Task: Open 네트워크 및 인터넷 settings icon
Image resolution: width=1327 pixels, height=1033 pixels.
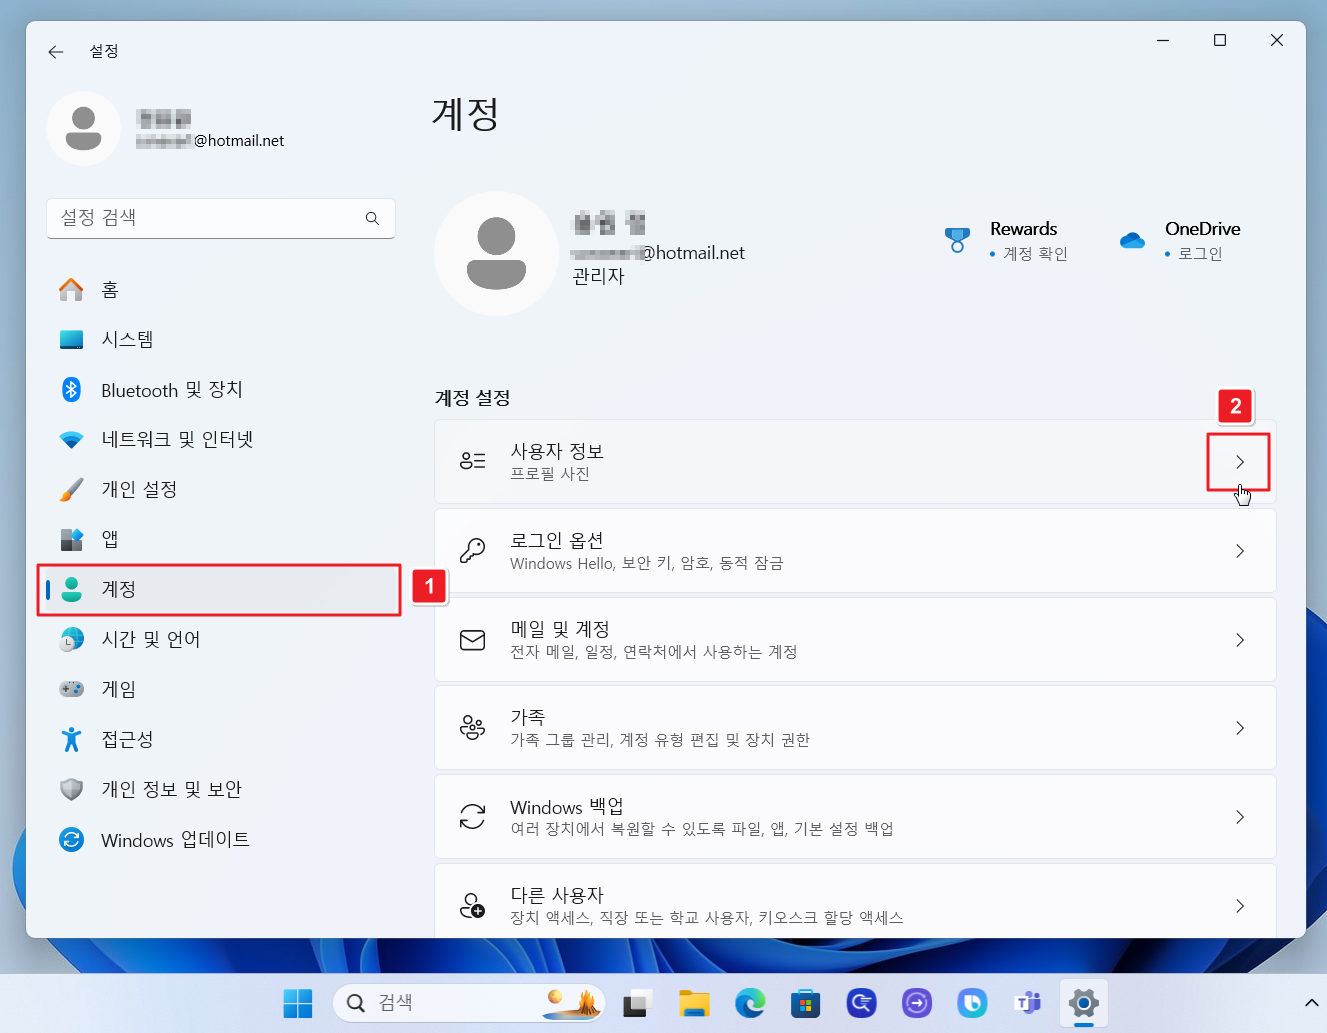Action: 71,439
